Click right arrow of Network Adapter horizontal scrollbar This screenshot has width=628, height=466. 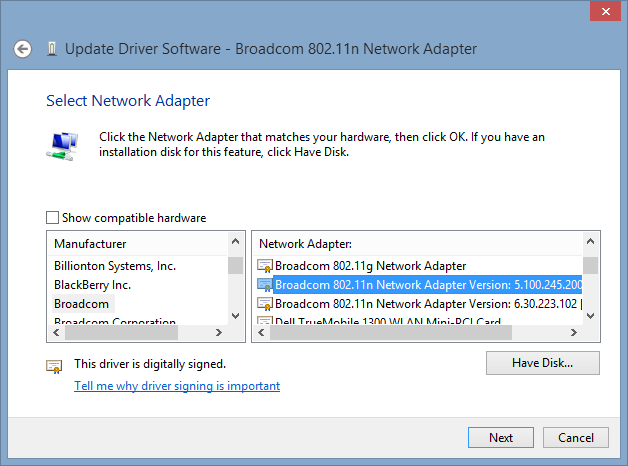(x=574, y=333)
